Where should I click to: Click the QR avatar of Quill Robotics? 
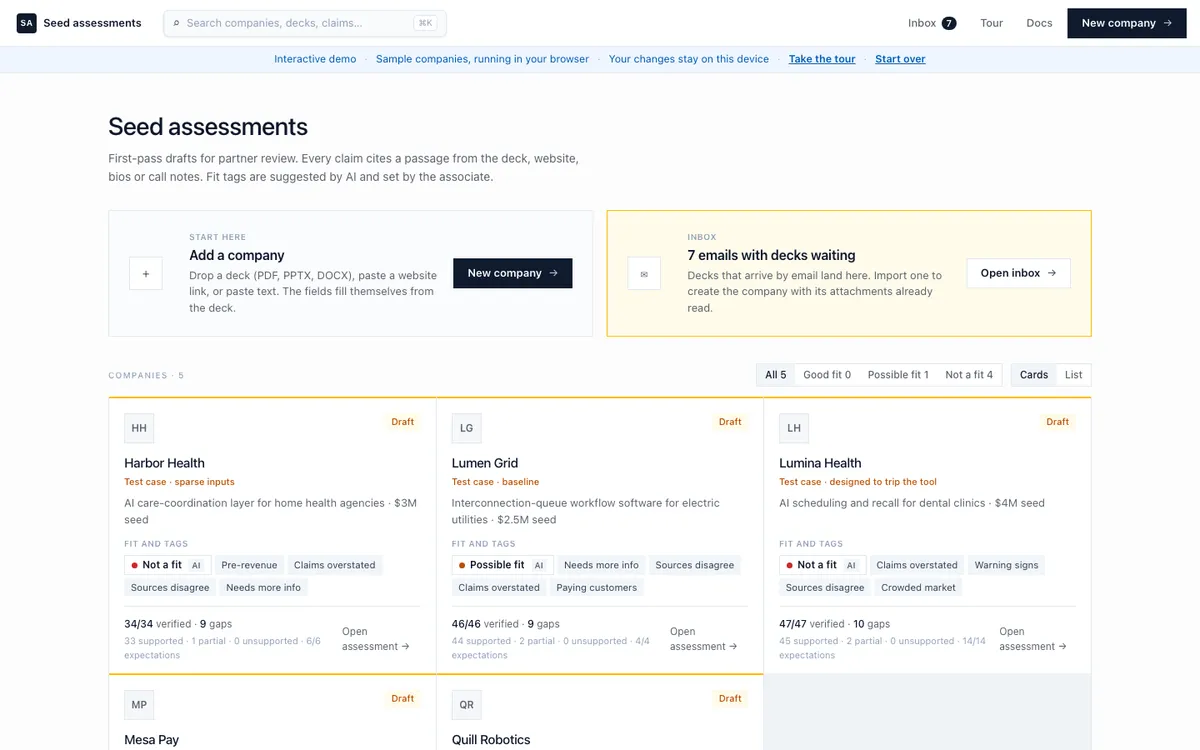pyautogui.click(x=466, y=705)
